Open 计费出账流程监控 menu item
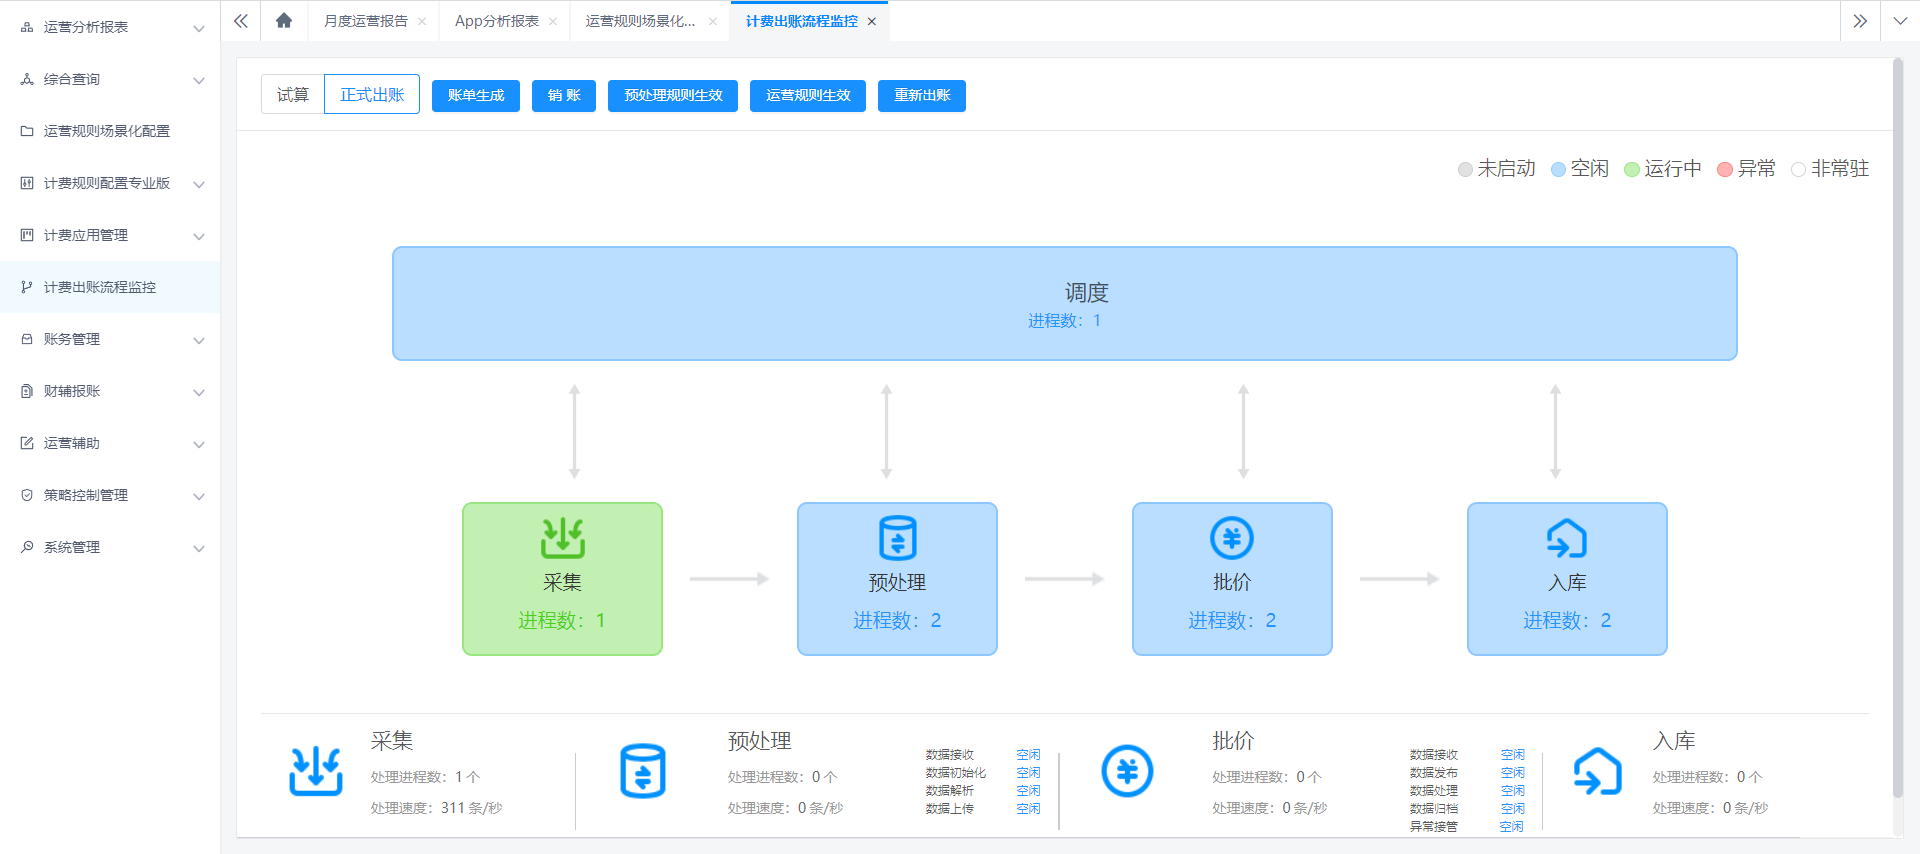Image resolution: width=1920 pixels, height=854 pixels. (x=110, y=287)
